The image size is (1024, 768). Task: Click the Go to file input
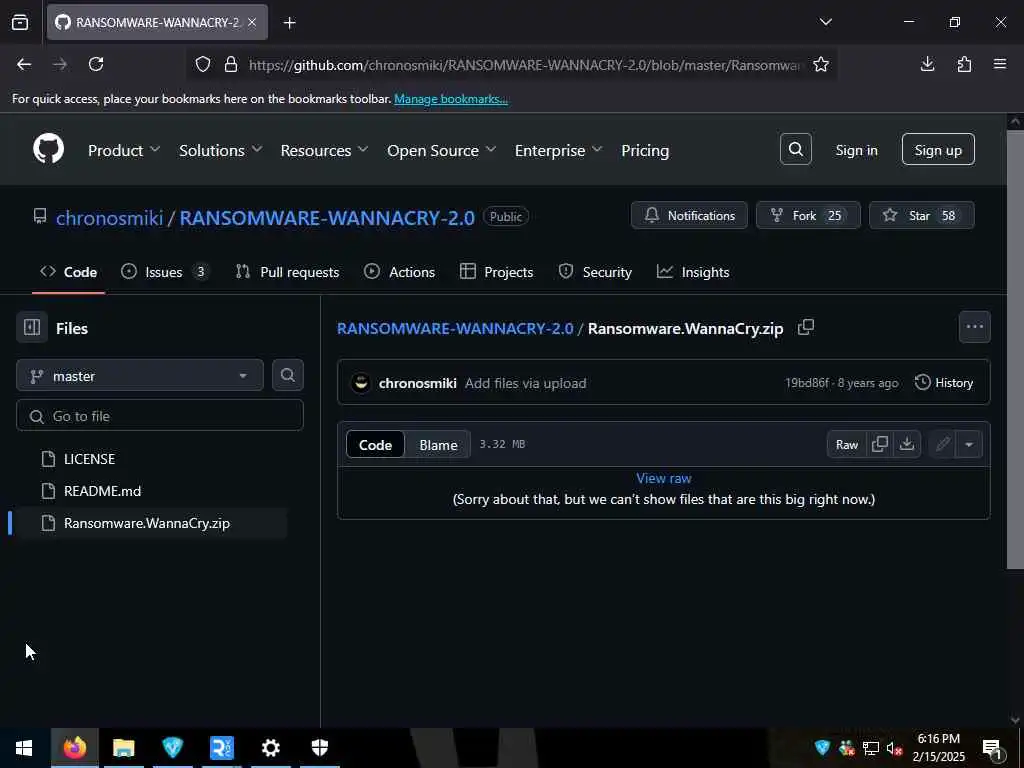160,415
